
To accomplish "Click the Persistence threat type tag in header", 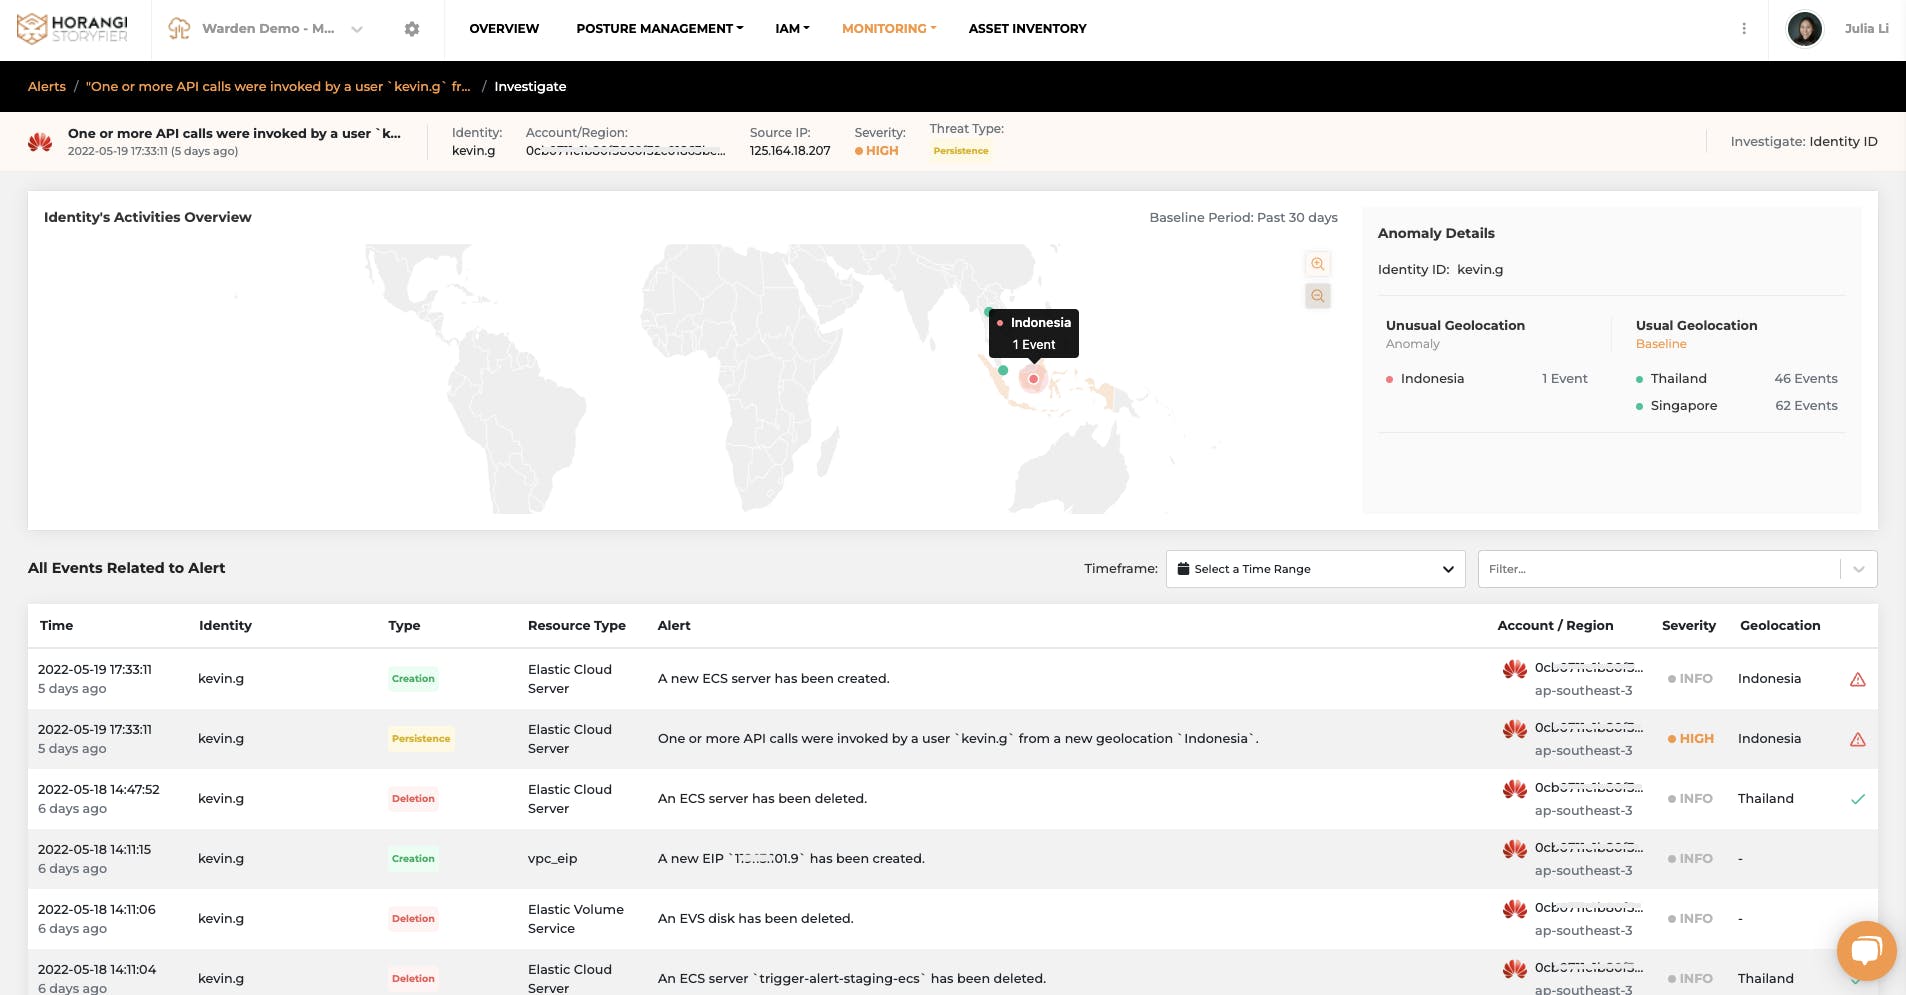I will tap(961, 151).
